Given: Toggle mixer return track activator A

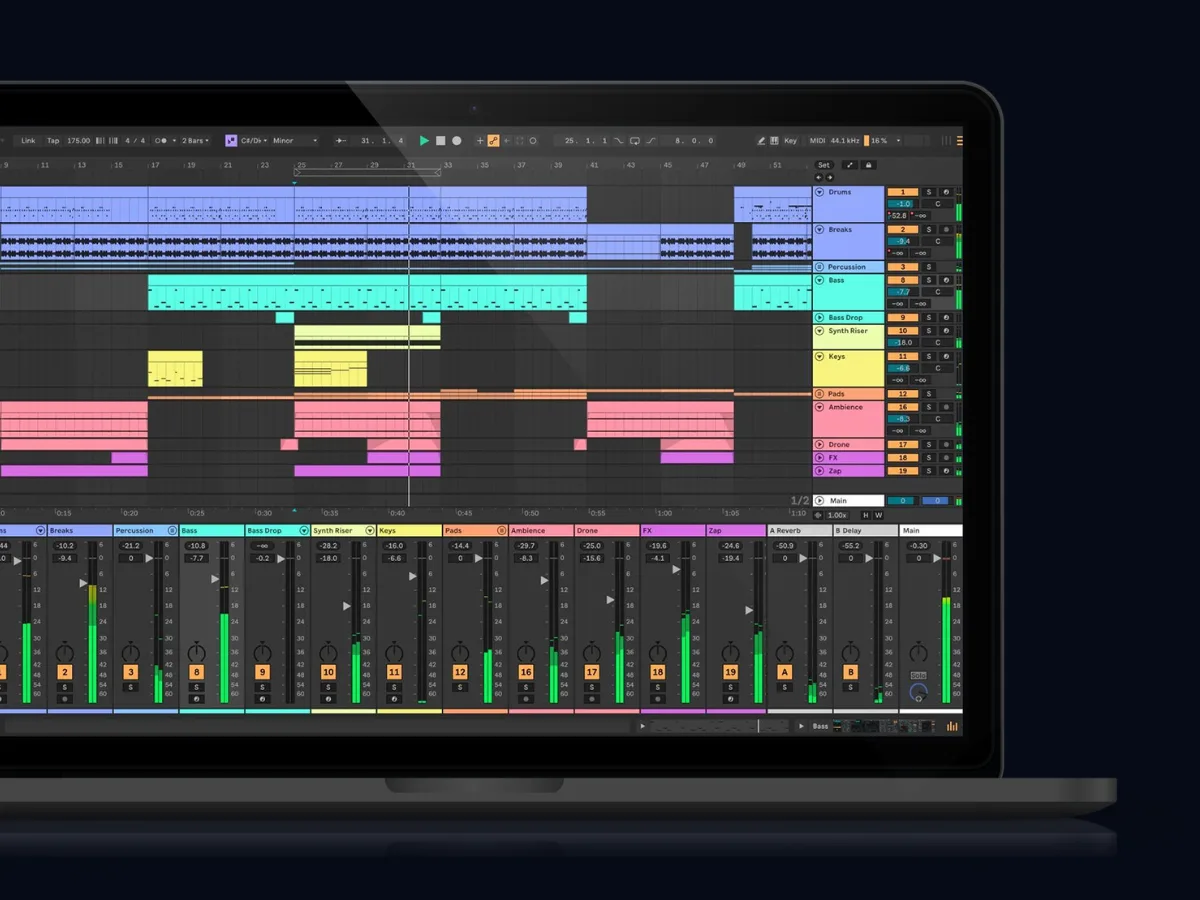Looking at the screenshot, I should click(785, 673).
